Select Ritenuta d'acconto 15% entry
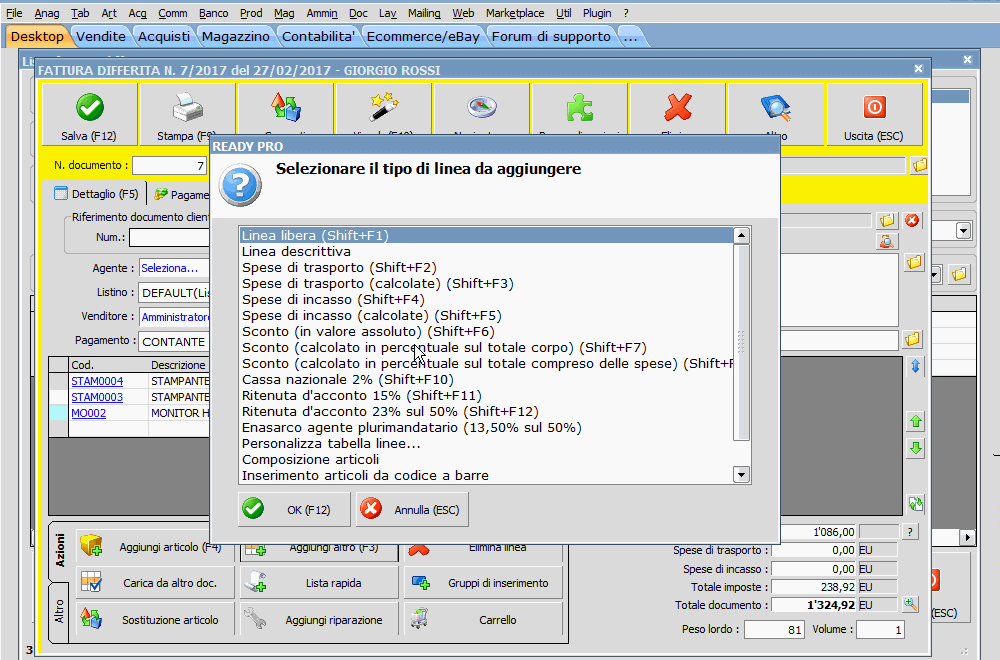The height and width of the screenshot is (660, 1000). (486, 395)
